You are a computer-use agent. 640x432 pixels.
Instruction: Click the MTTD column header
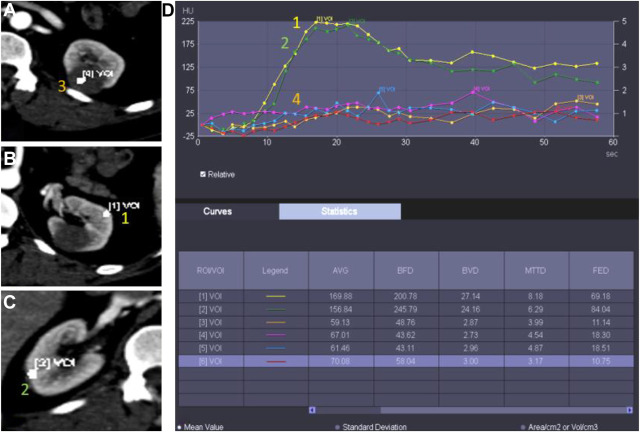tap(536, 270)
